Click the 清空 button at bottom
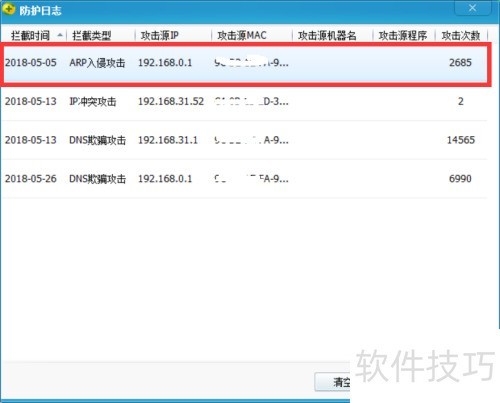 click(x=333, y=382)
